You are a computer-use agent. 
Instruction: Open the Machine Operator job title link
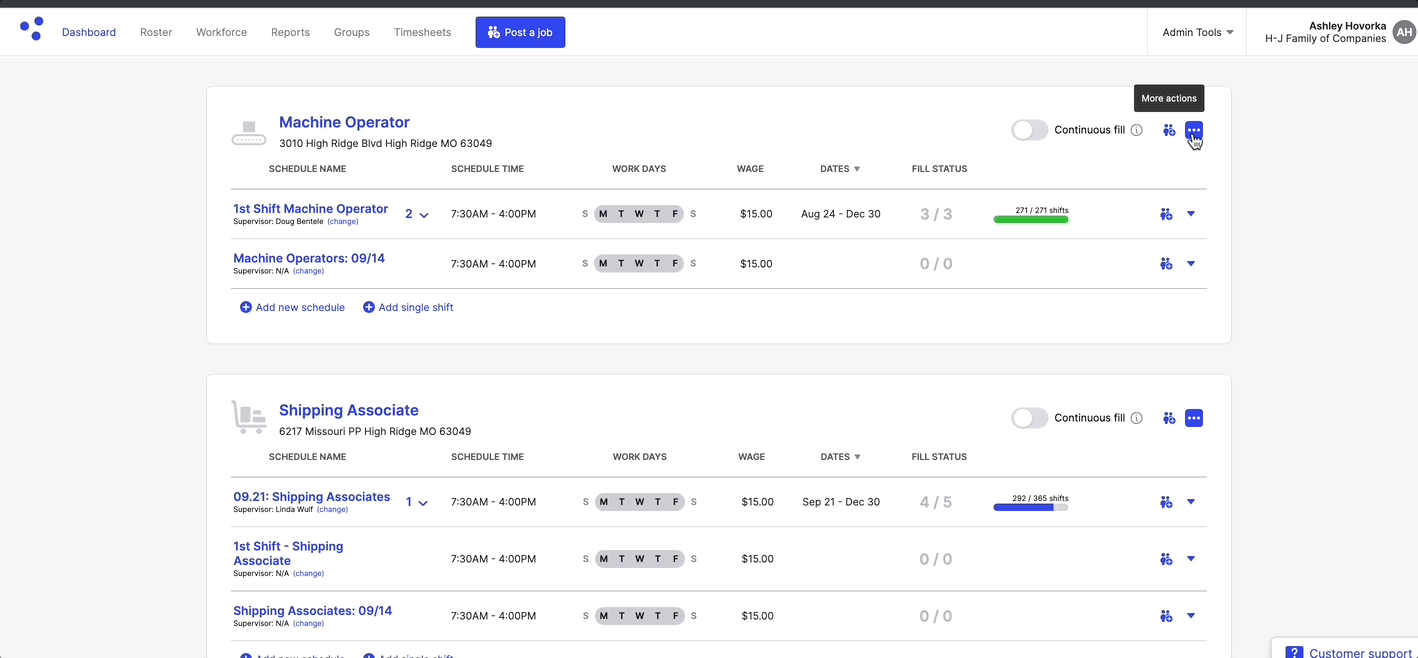click(344, 122)
